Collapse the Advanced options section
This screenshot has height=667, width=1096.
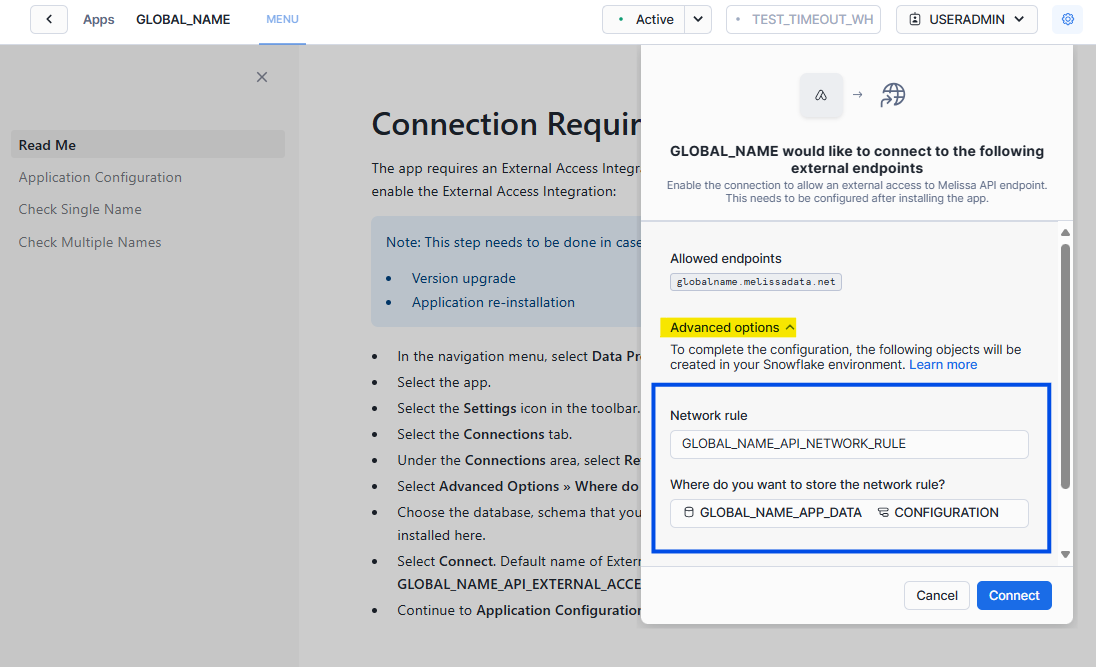click(x=732, y=327)
